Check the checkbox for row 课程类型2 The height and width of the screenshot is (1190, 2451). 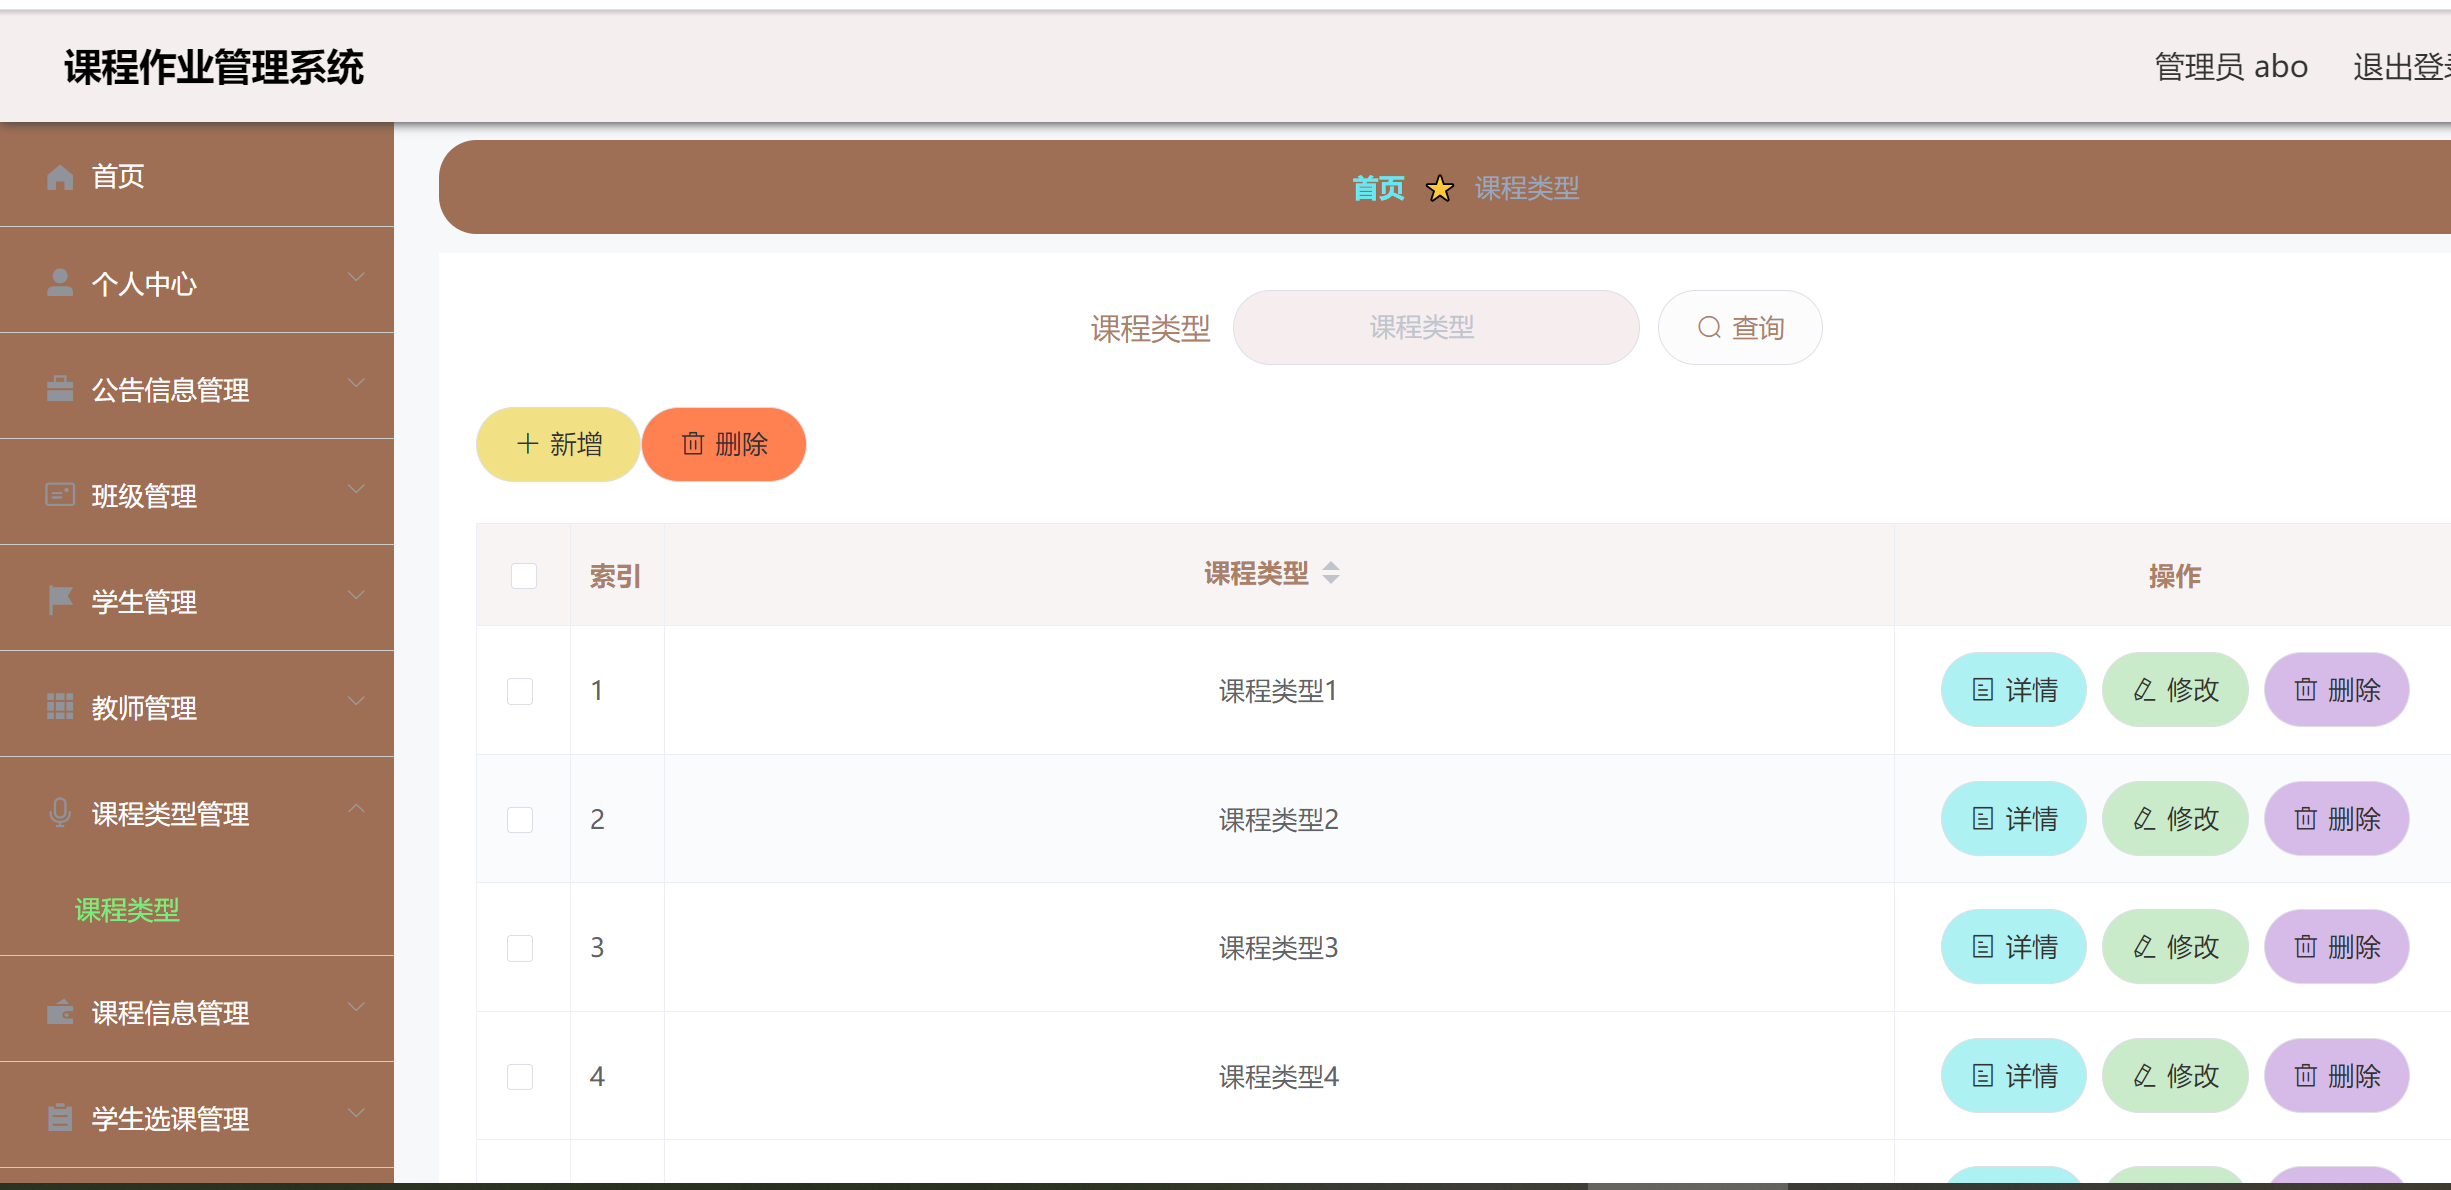[520, 819]
